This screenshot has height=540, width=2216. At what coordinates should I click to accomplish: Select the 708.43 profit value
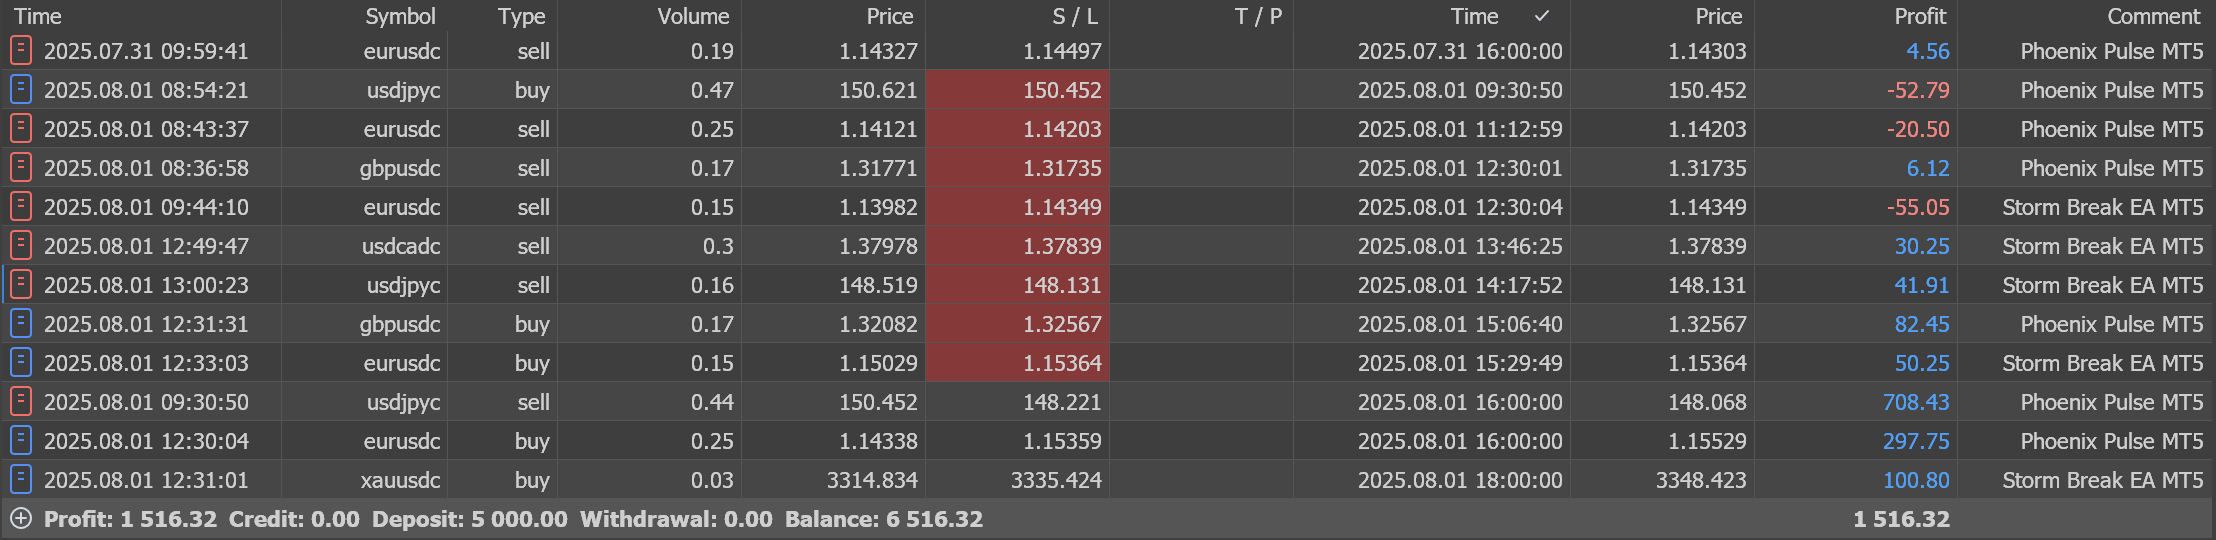(1916, 402)
